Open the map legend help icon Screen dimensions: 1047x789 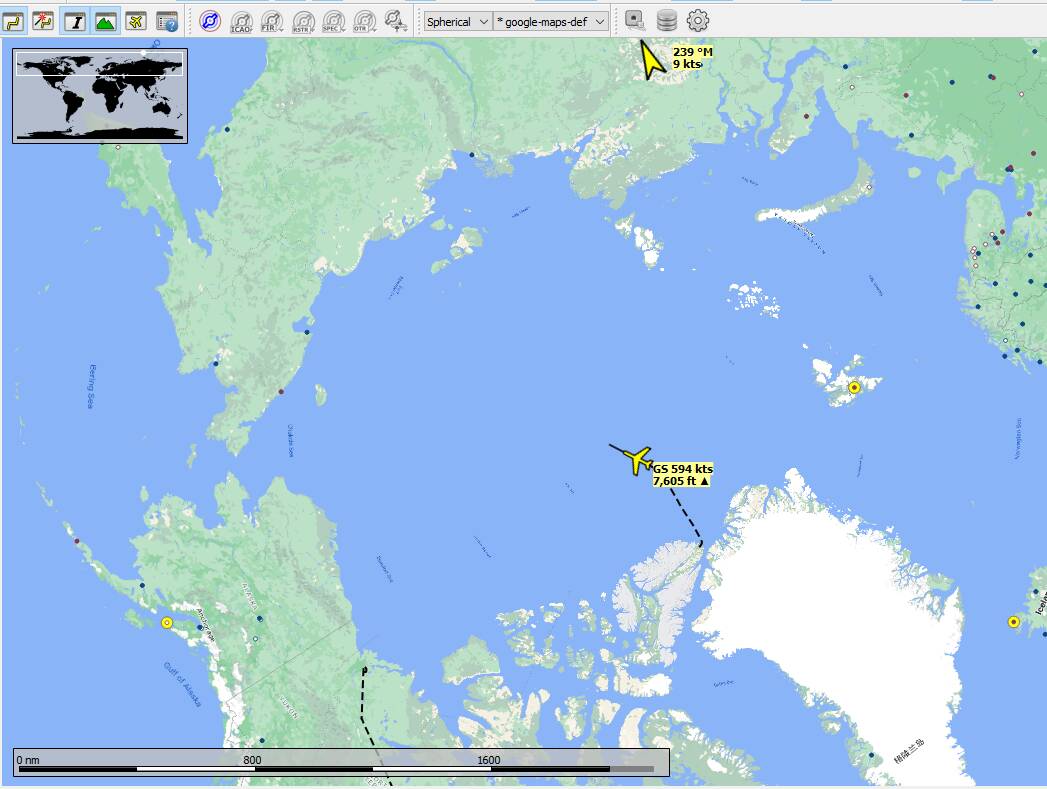(167, 21)
